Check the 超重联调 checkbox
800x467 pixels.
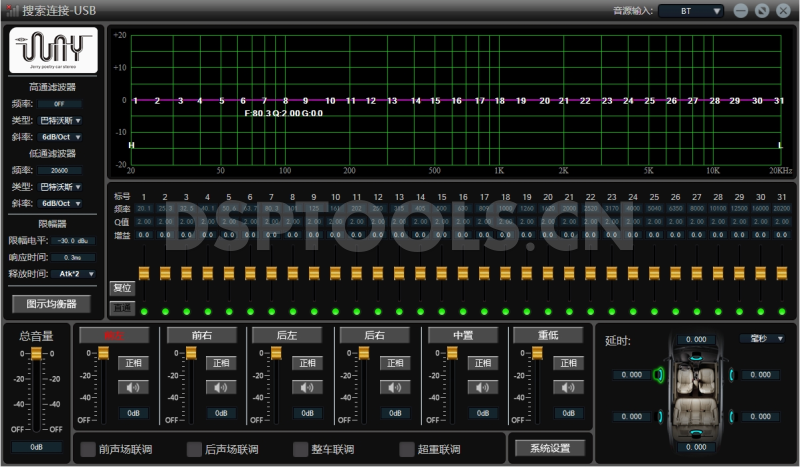pos(407,450)
